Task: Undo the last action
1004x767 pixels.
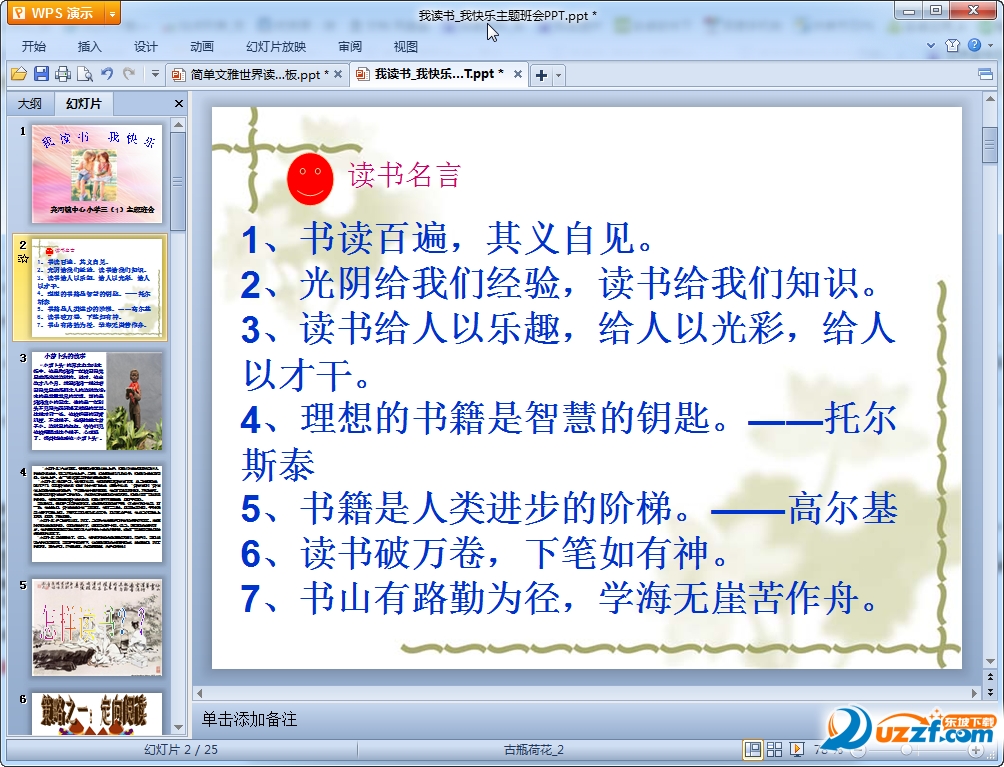Action: tap(108, 74)
